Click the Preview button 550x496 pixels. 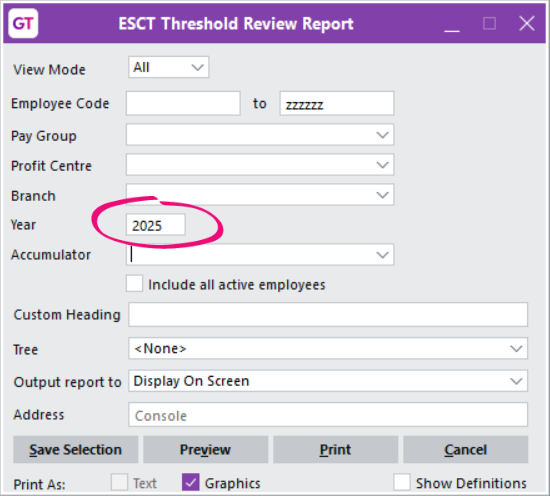tap(206, 450)
